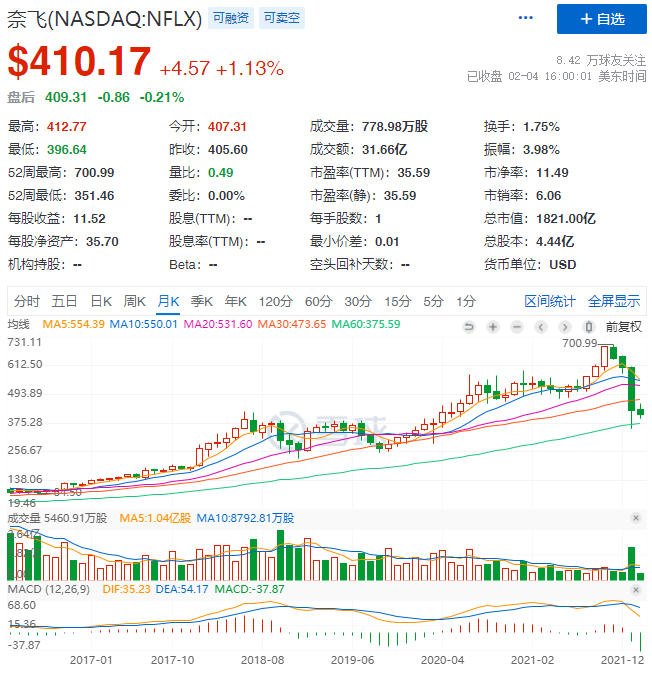Move chart right with right arrow icon
Screen dimensions: 652x675
click(x=565, y=327)
